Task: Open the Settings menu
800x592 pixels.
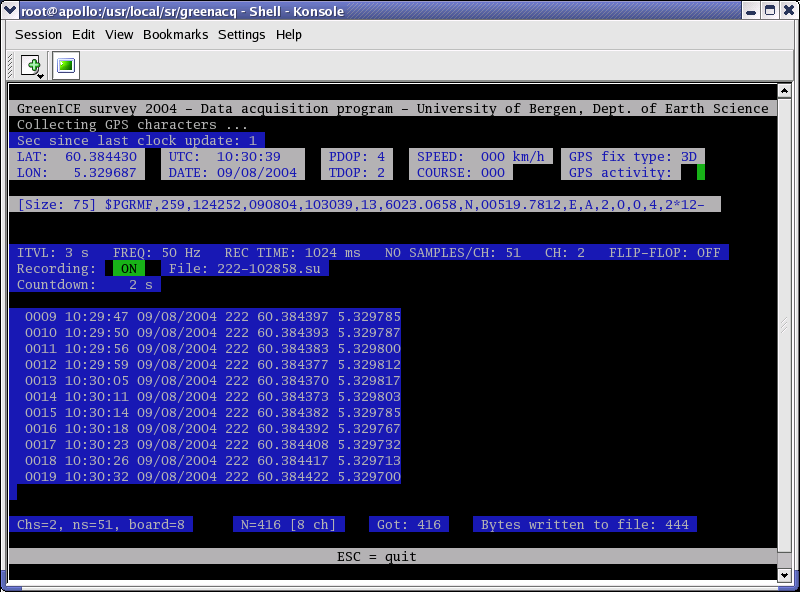Action: 241,34
